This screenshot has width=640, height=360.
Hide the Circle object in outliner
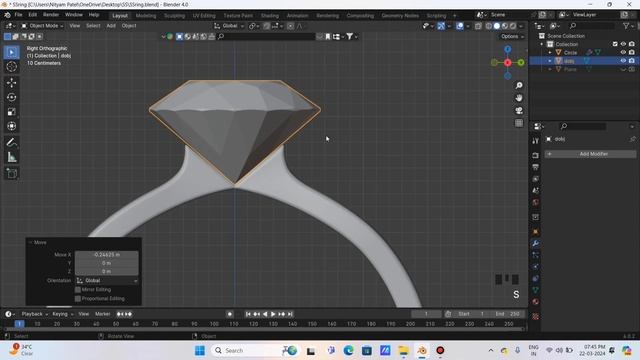pyautogui.click(x=623, y=52)
